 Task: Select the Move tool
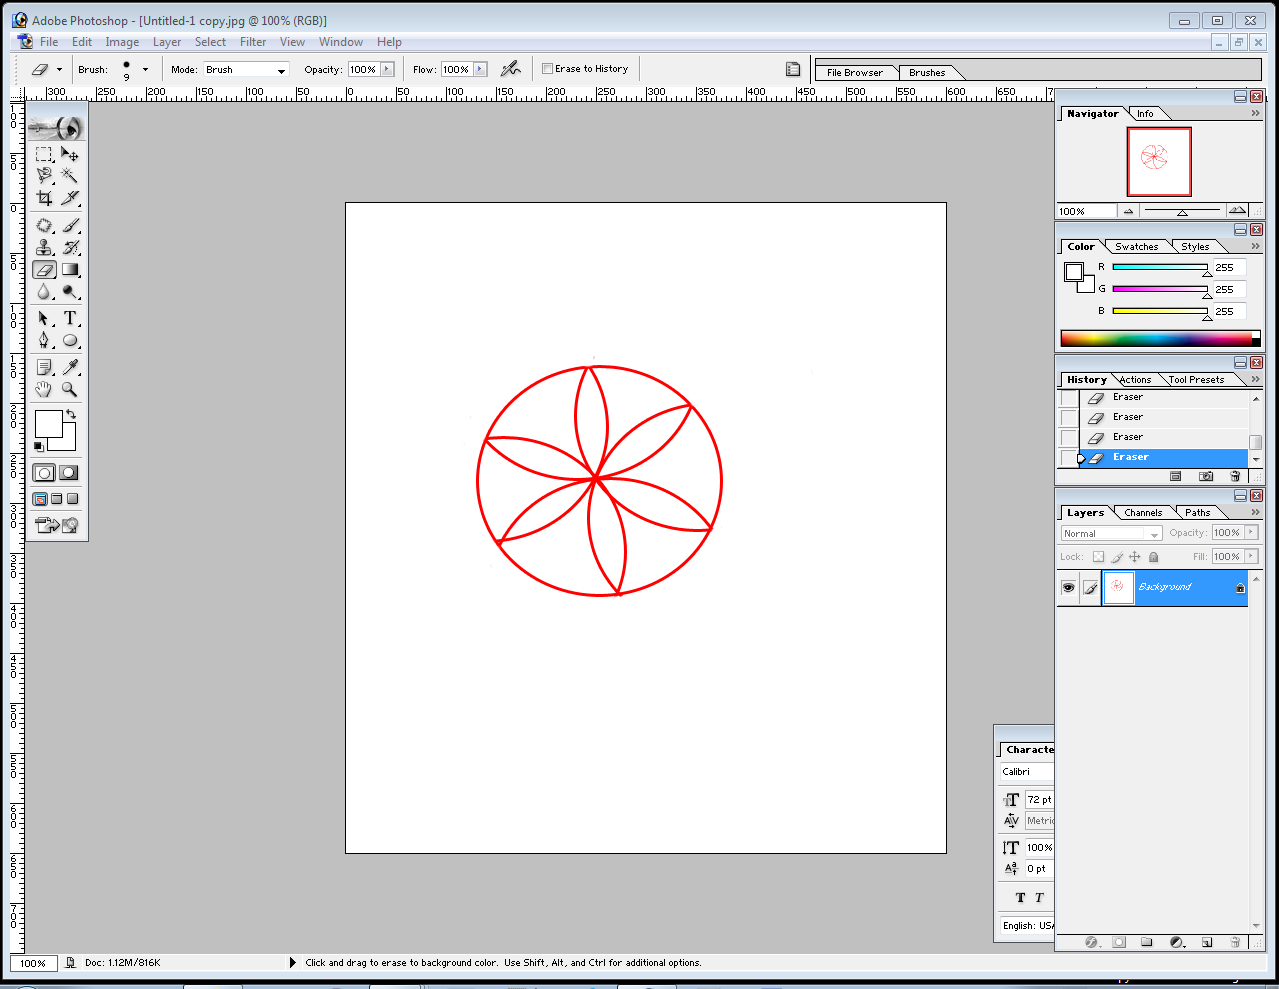coord(70,154)
